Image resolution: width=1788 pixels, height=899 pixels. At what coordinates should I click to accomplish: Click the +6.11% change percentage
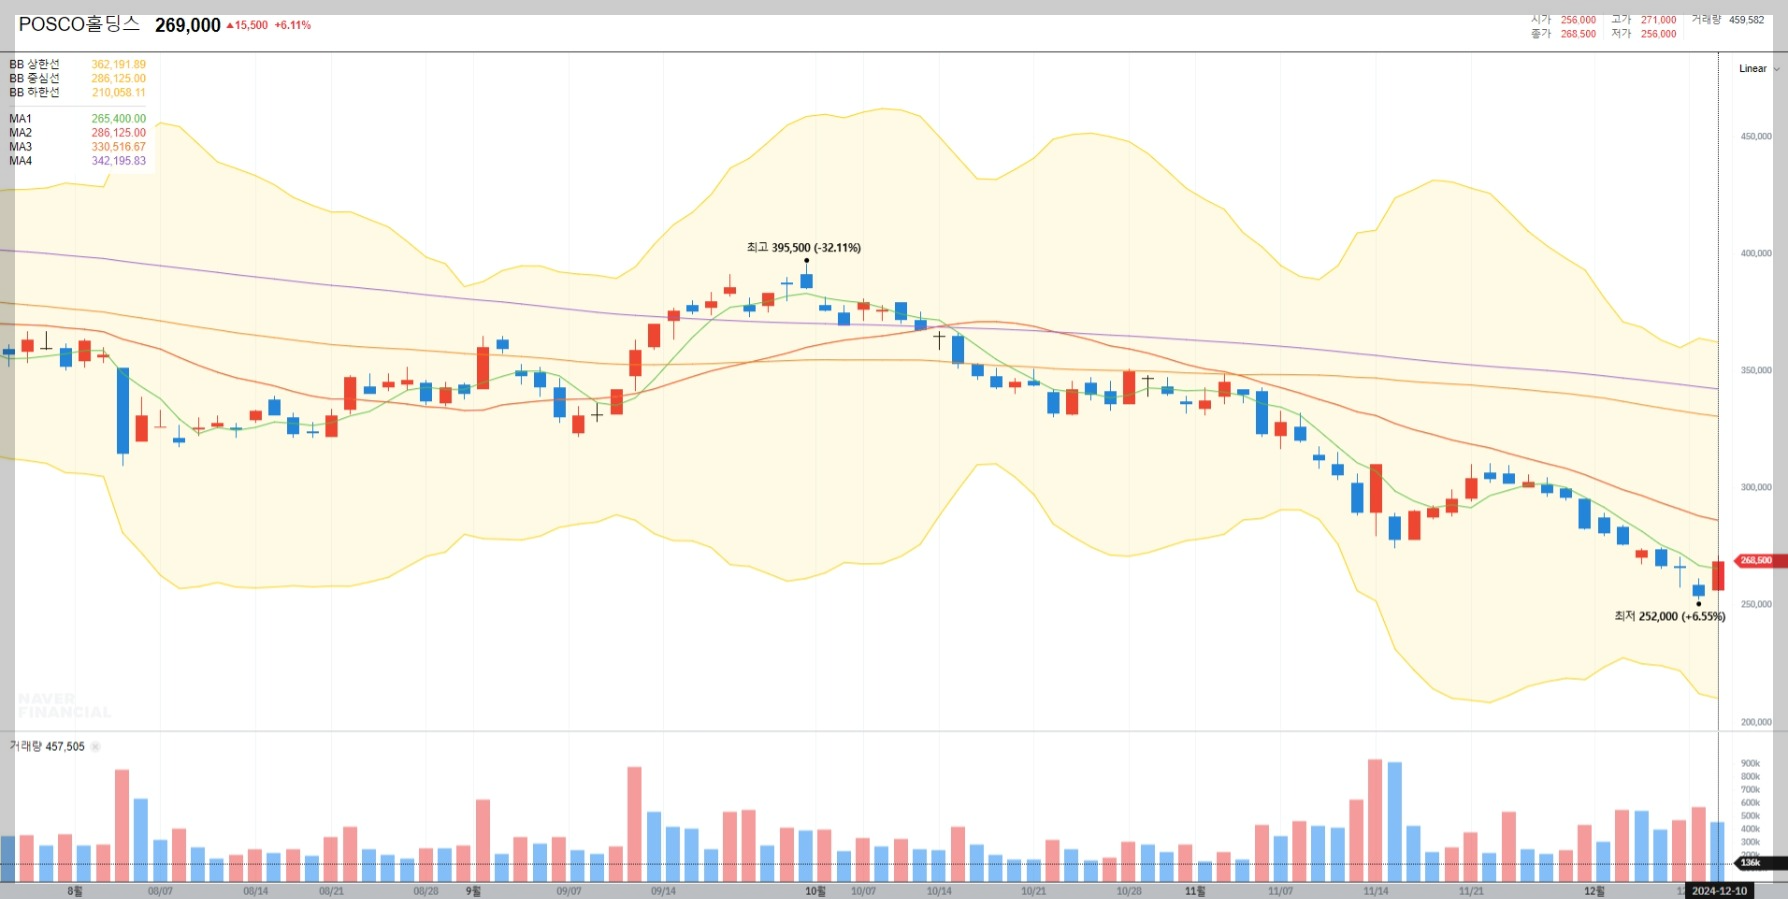(293, 26)
